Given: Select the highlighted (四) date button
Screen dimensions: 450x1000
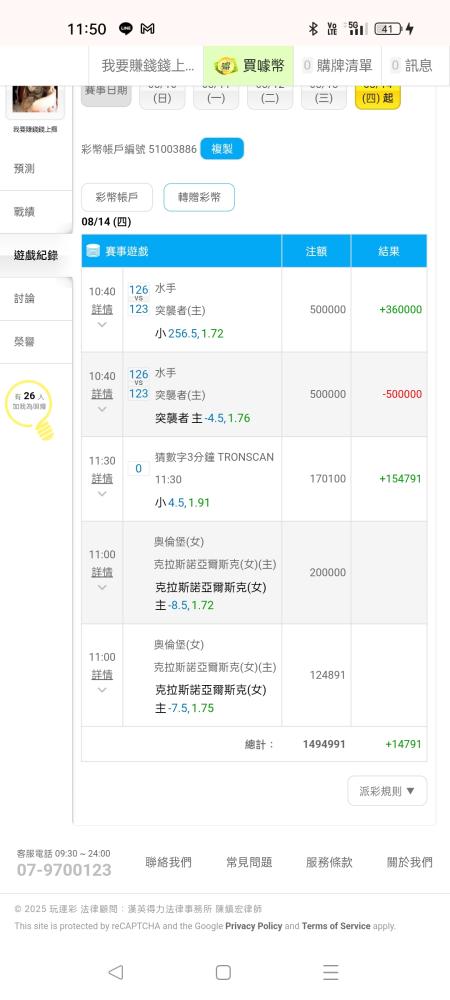Looking at the screenshot, I should point(377,96).
